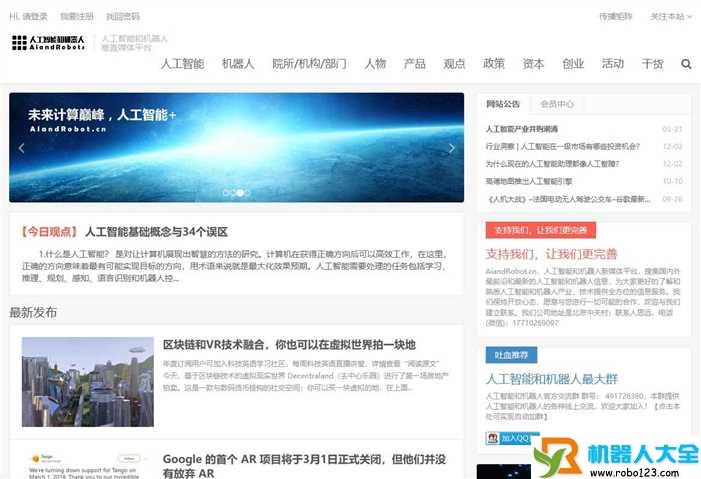Screen dimensions: 701x479
Task: Open the 干货 navigation item
Action: pyautogui.click(x=652, y=64)
